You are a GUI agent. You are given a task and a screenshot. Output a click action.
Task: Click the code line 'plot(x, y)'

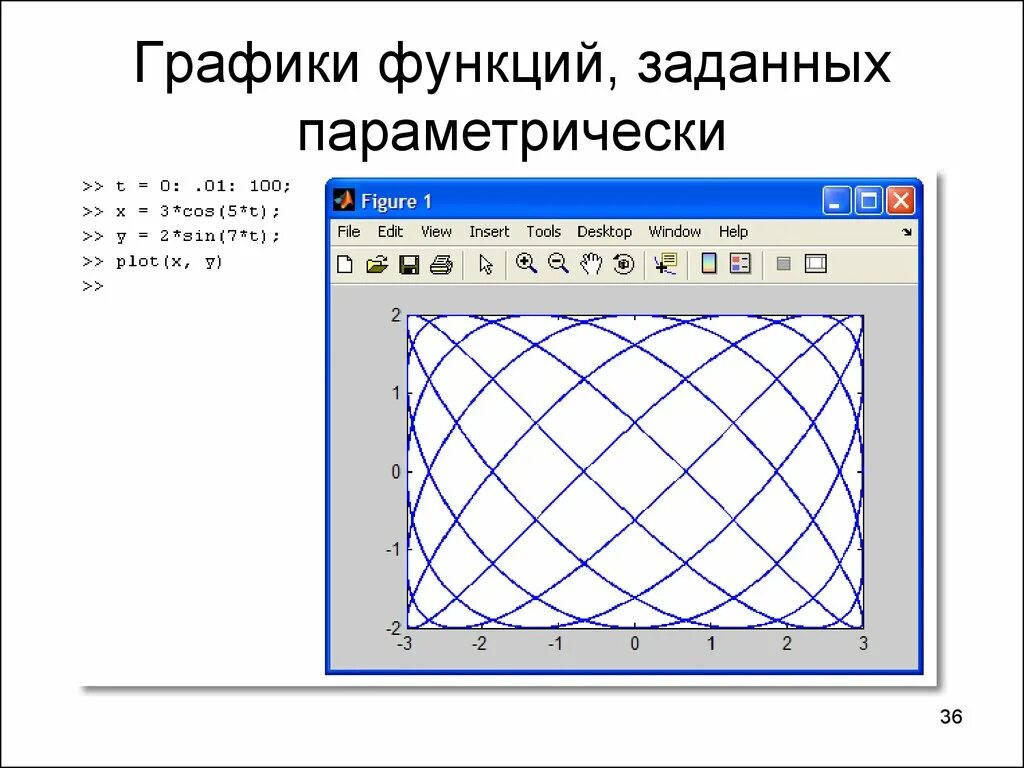coord(169,262)
